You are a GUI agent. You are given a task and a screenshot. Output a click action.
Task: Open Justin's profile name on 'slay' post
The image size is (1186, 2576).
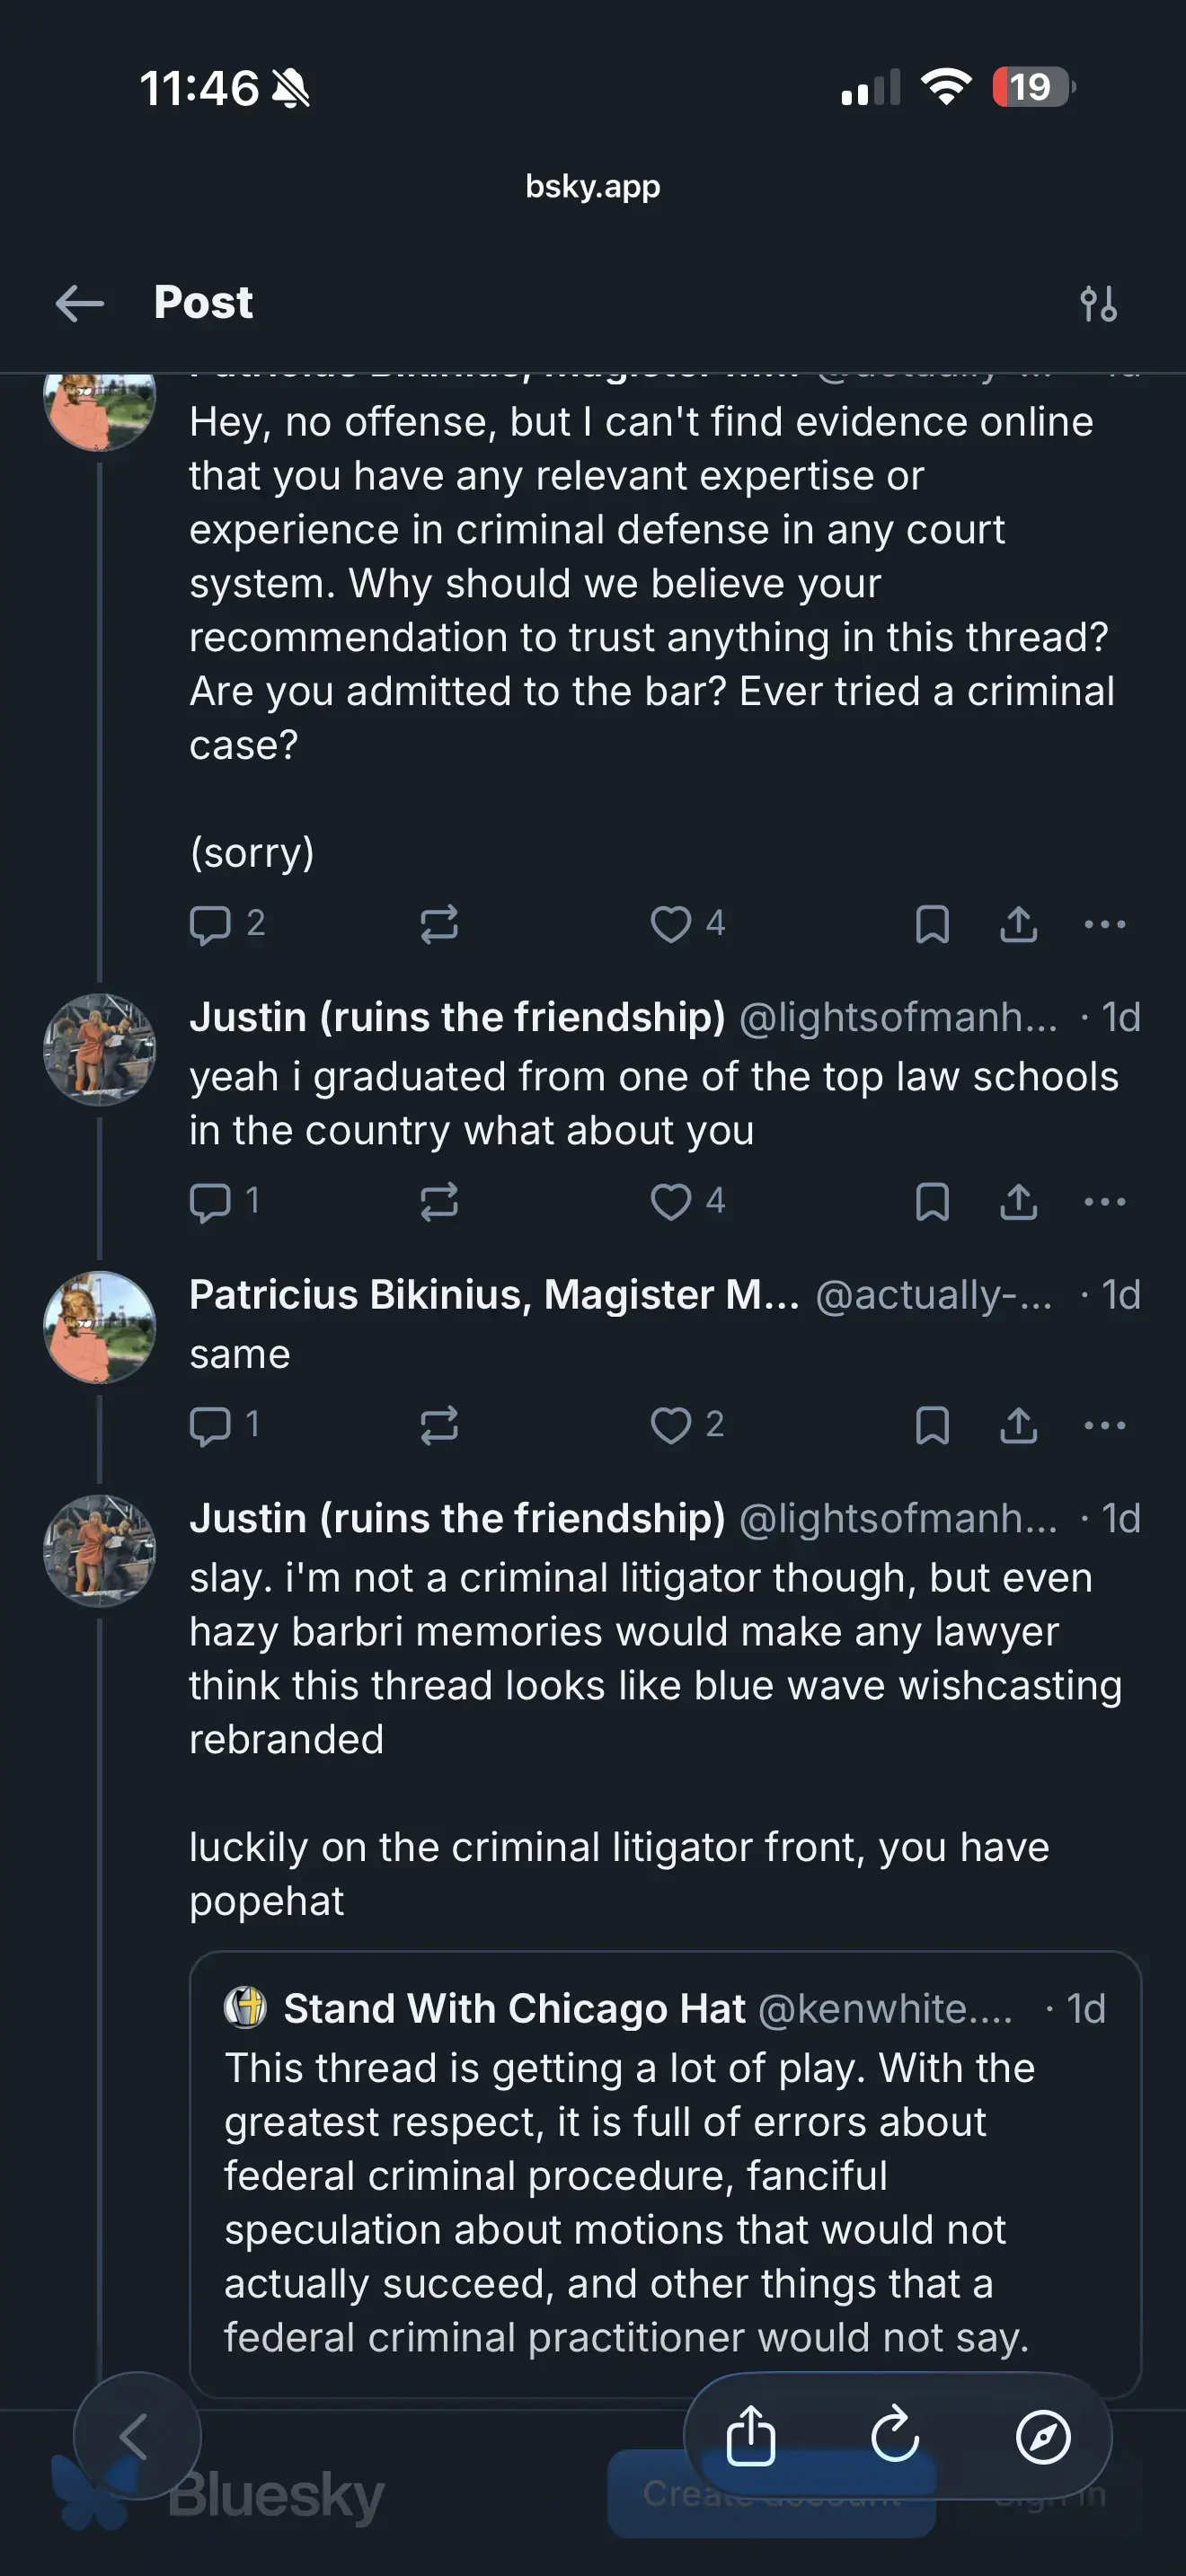pos(457,1518)
